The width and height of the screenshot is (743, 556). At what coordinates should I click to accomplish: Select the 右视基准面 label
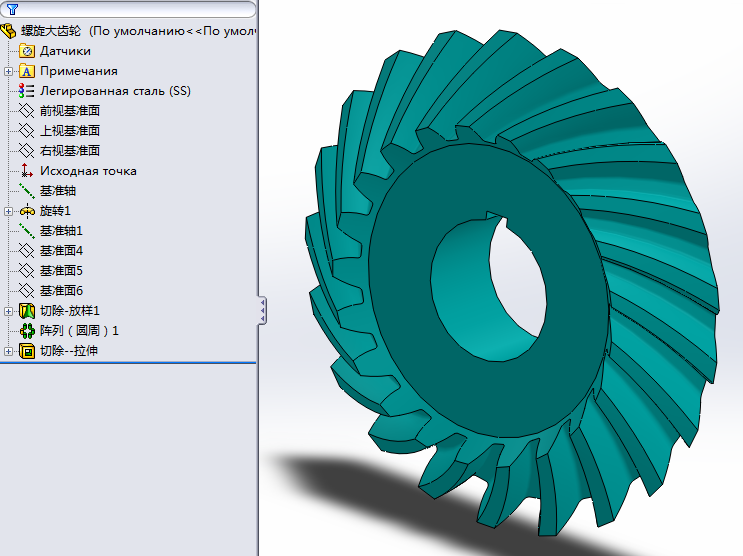(x=70, y=151)
